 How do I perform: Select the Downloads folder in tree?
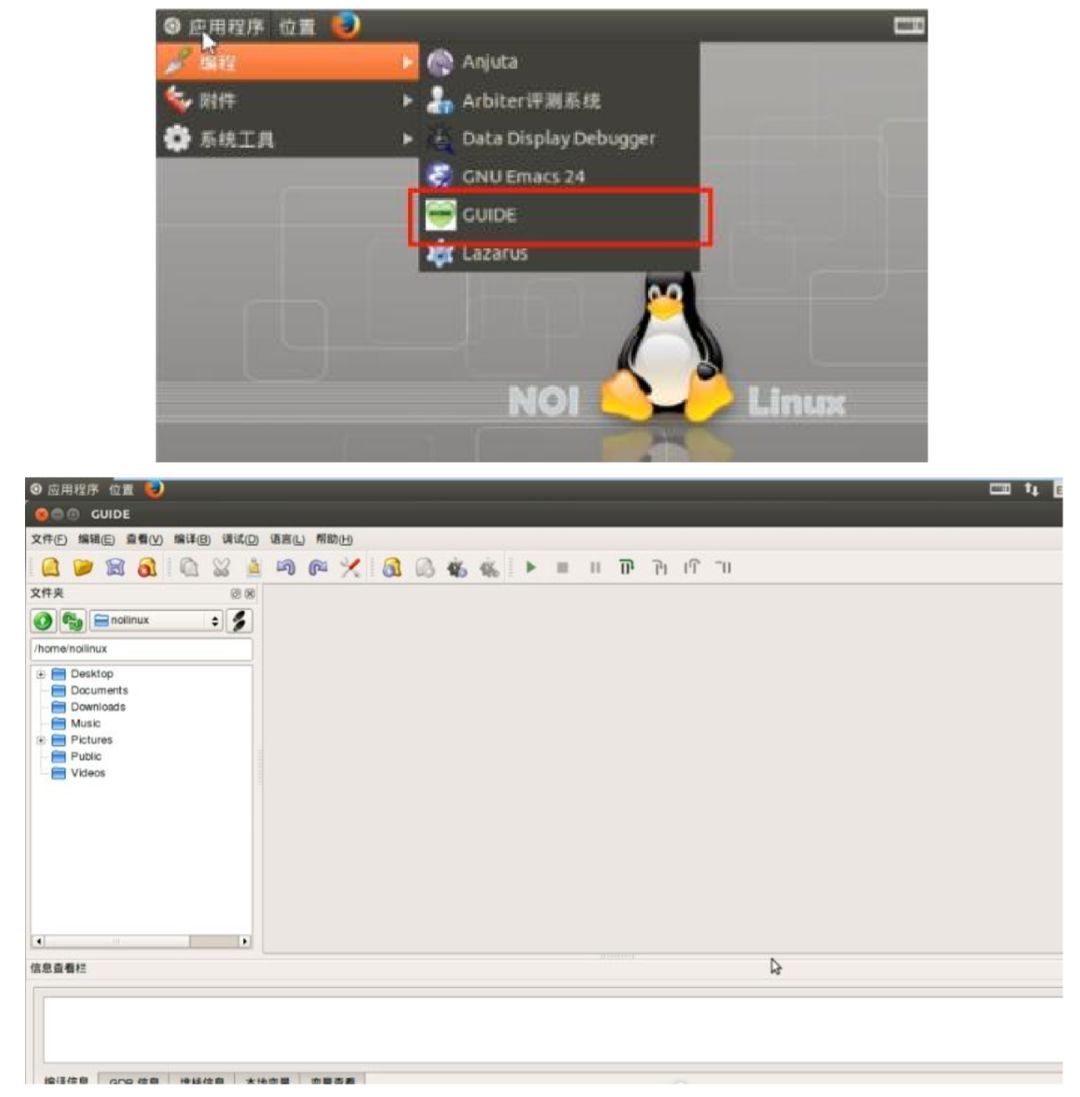click(98, 707)
